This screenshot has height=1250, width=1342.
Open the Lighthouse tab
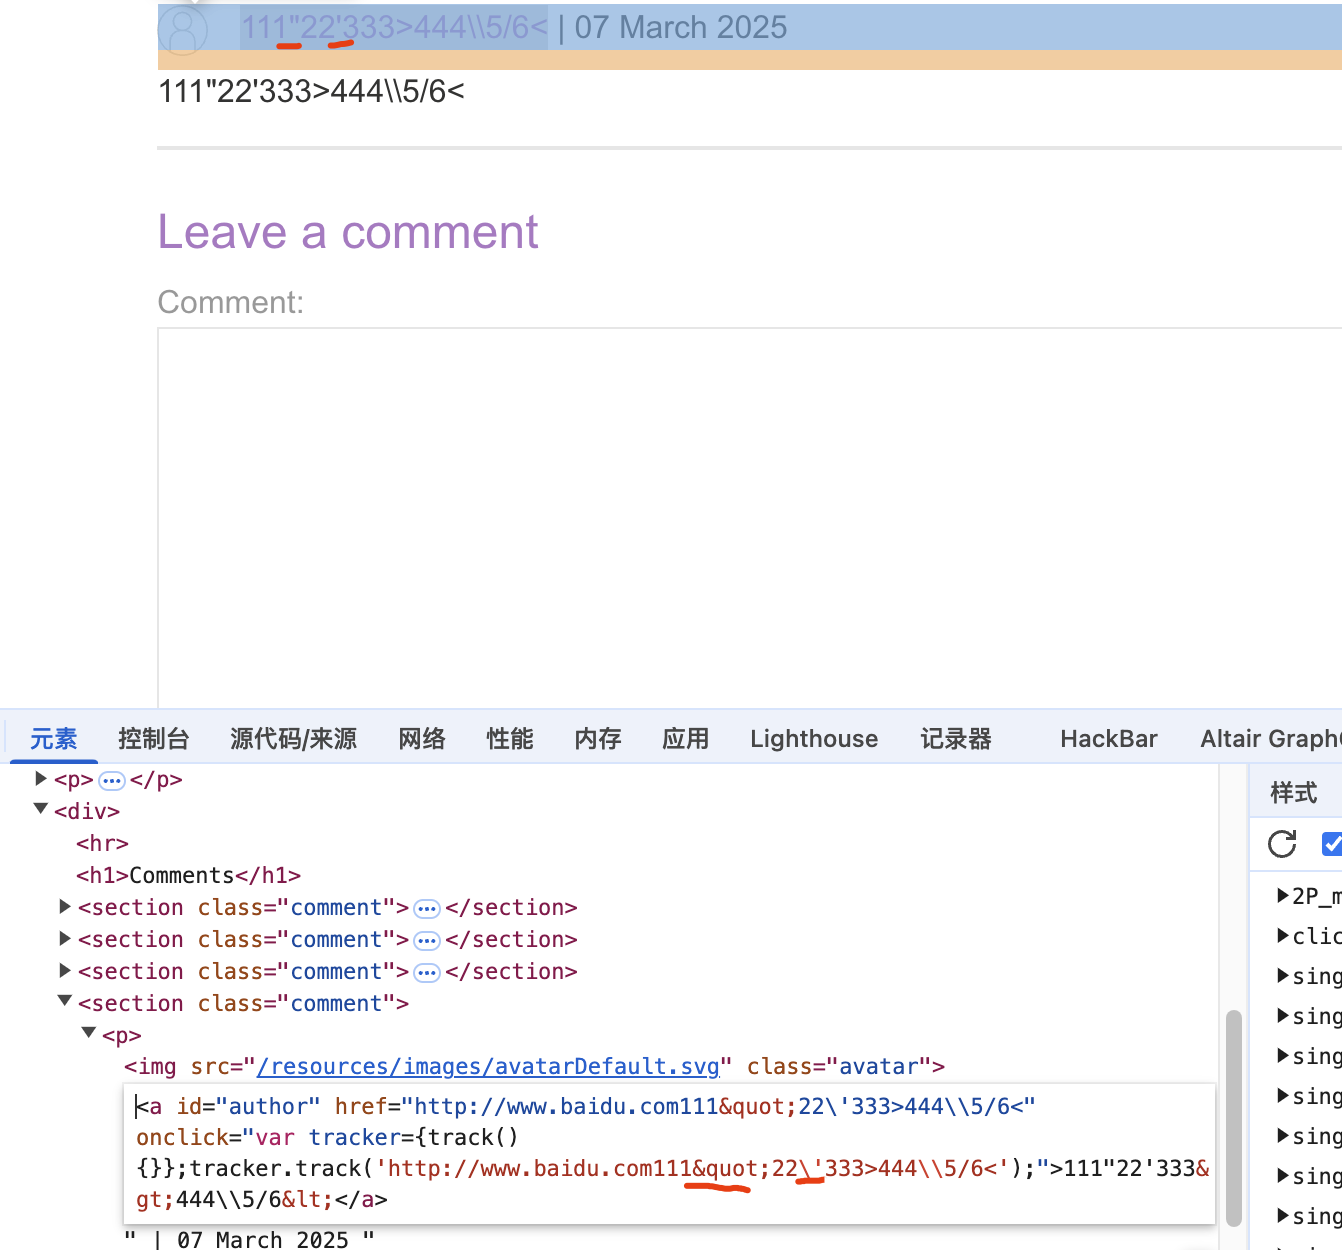pyautogui.click(x=814, y=739)
